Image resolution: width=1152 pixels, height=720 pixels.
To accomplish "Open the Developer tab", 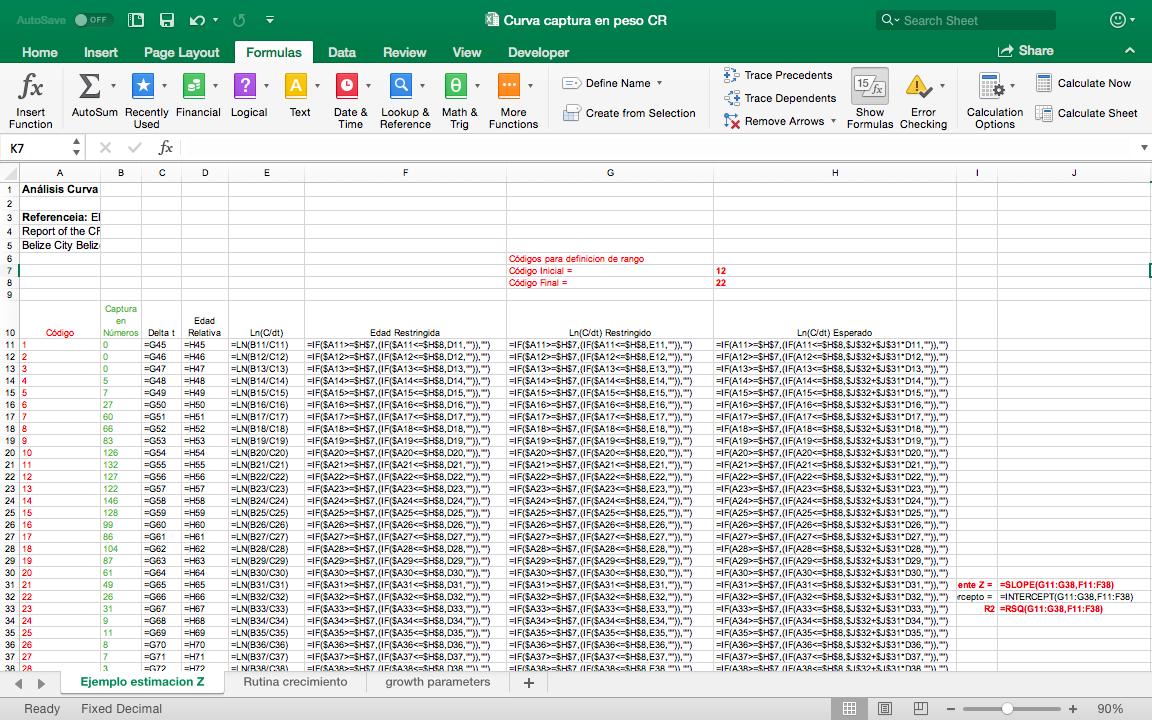I will click(x=539, y=52).
